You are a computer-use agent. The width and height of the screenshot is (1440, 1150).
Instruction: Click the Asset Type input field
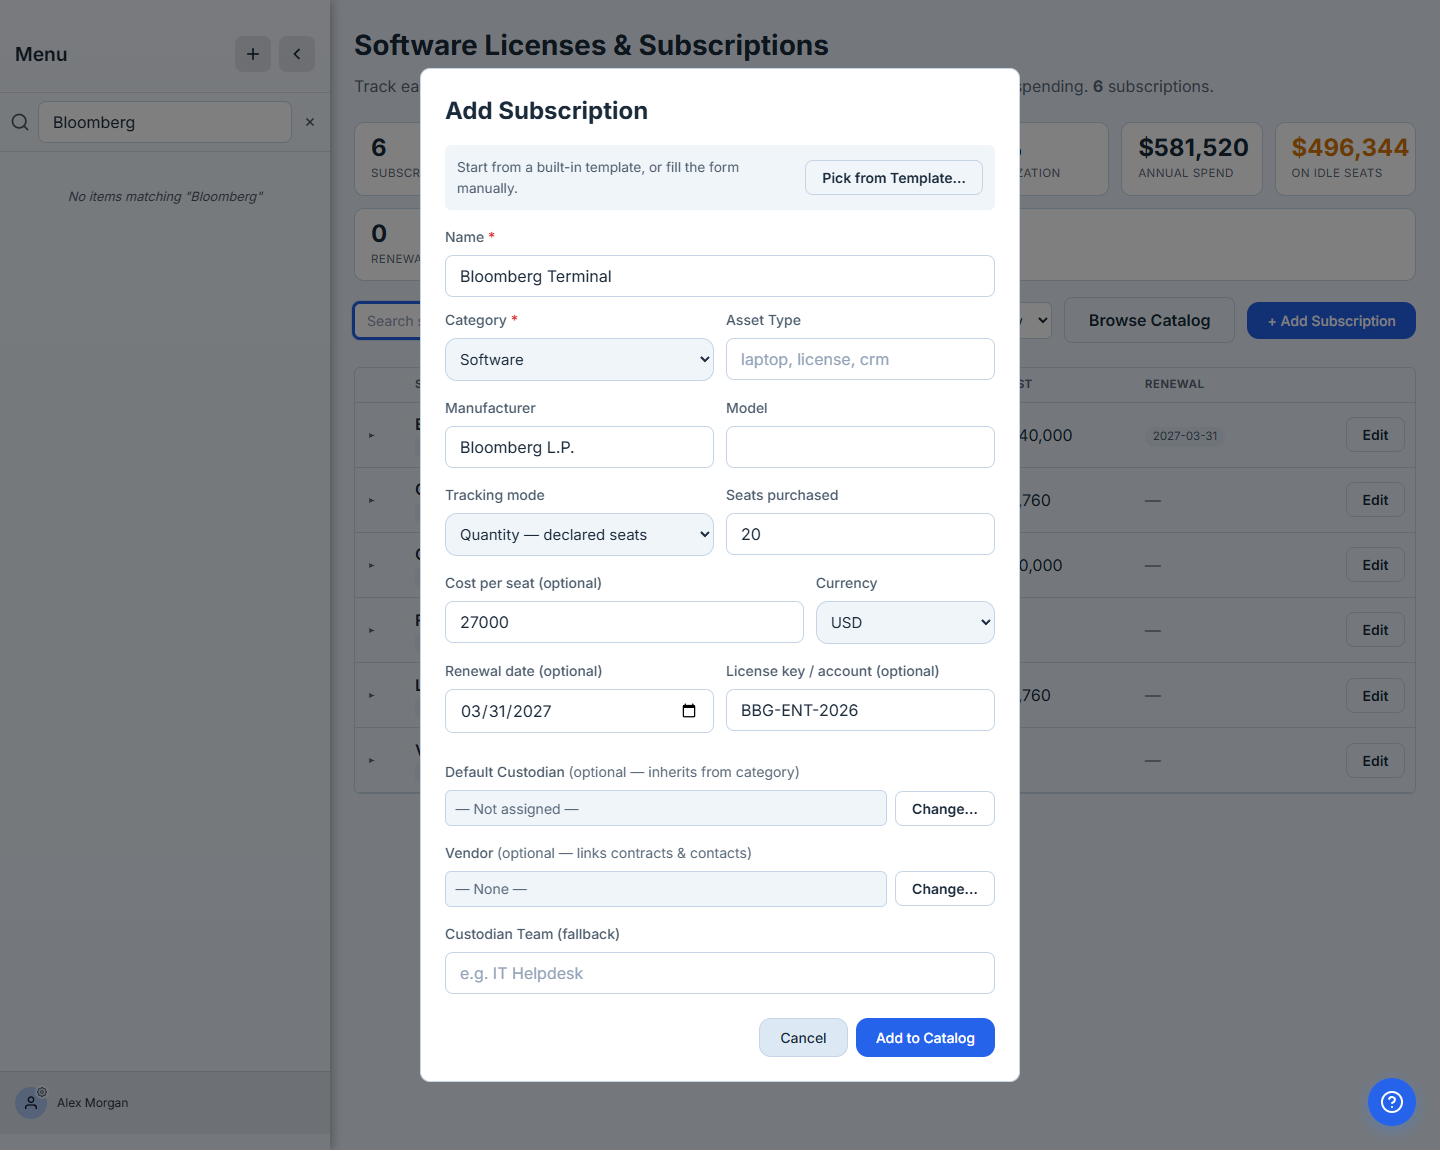[x=860, y=359]
